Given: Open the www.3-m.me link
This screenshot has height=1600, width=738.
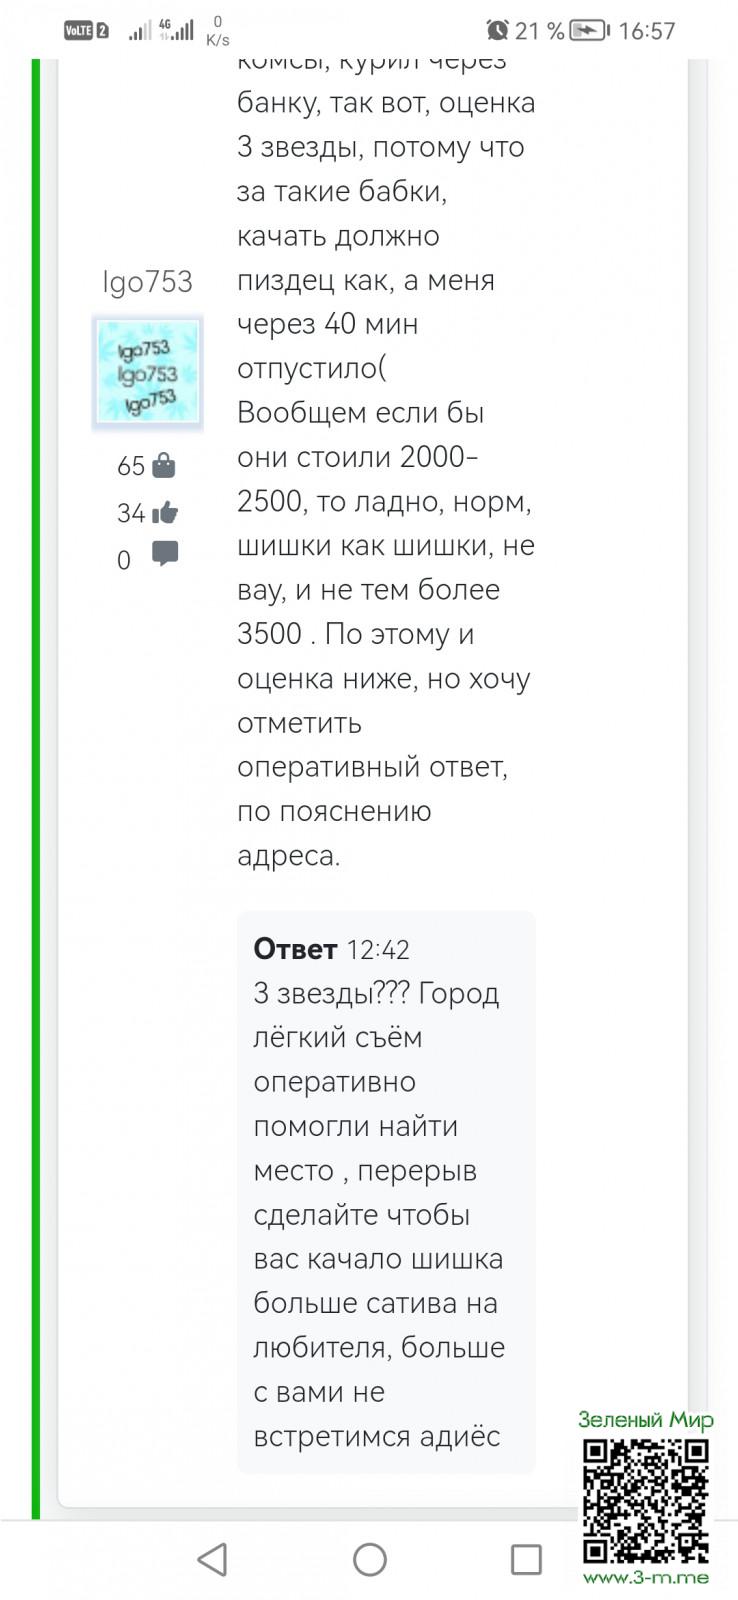Looking at the screenshot, I should click(646, 1578).
